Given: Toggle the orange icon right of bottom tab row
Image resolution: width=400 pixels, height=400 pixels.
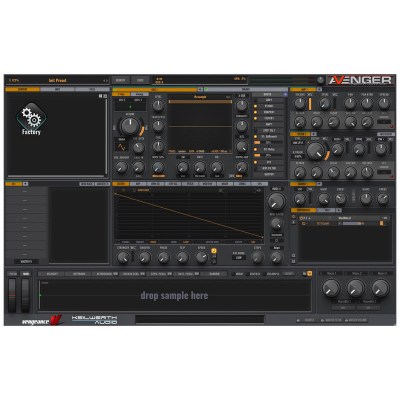Looking at the screenshot, I should 310,274.
